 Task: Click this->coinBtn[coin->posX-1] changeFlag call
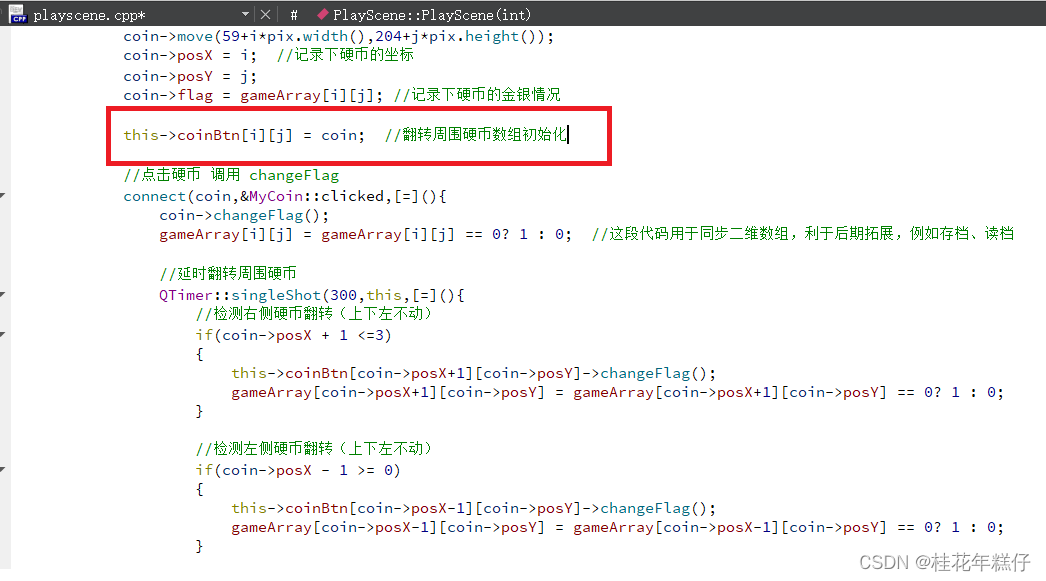click(474, 508)
